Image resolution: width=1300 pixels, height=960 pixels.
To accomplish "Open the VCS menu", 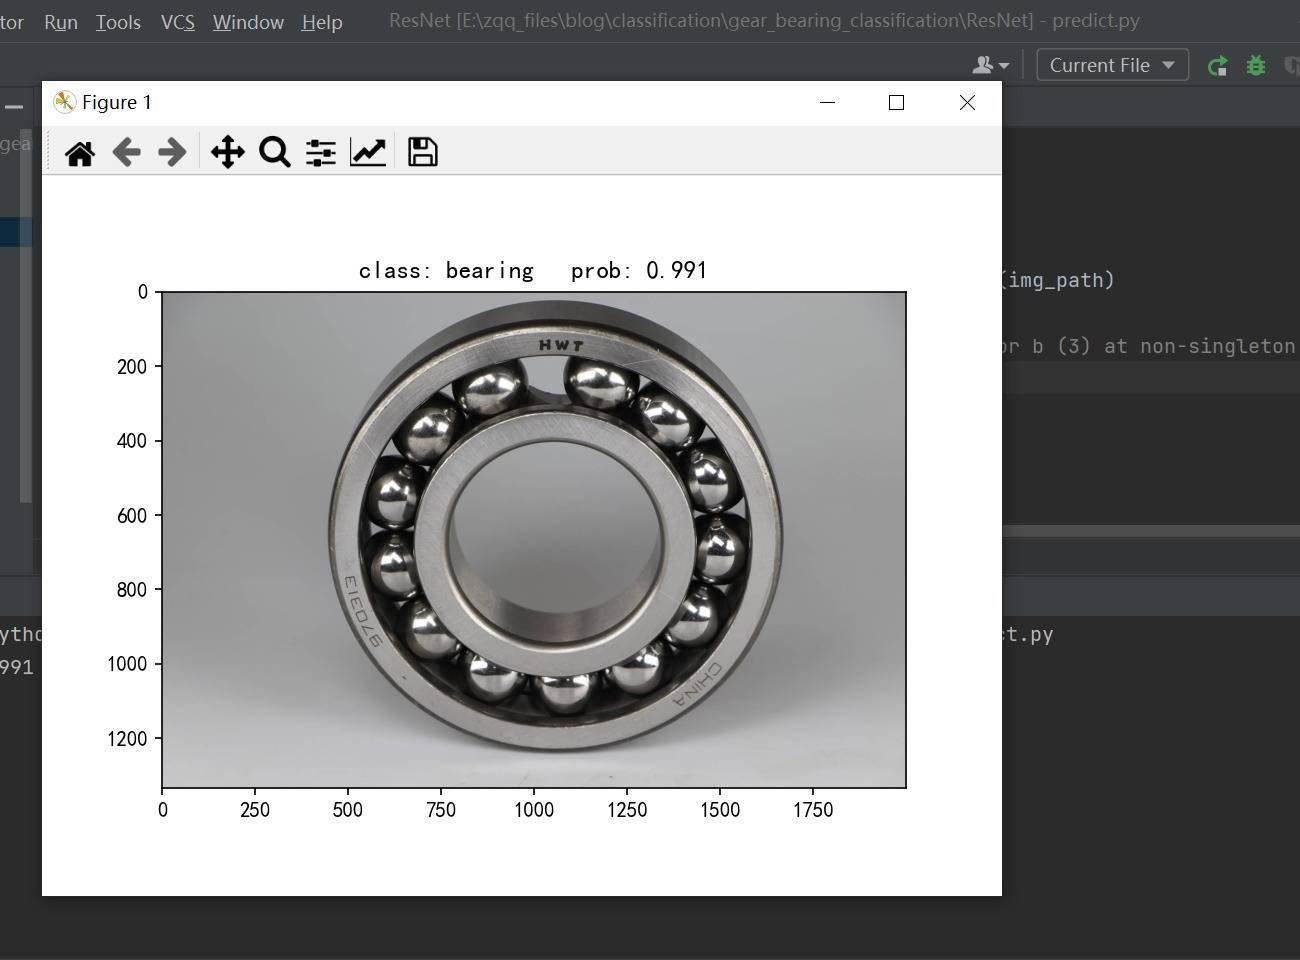I will (x=178, y=22).
